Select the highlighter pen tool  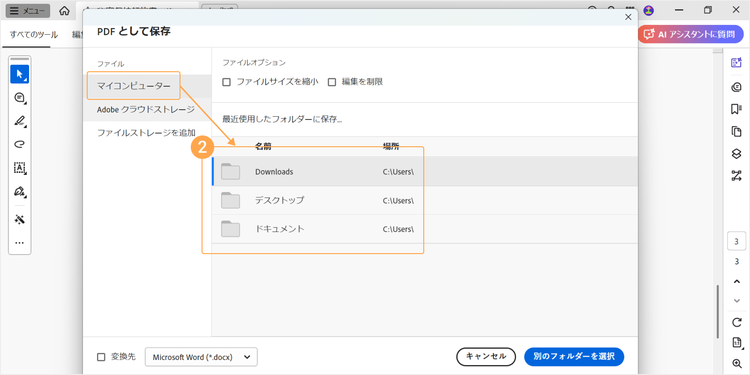point(20,121)
